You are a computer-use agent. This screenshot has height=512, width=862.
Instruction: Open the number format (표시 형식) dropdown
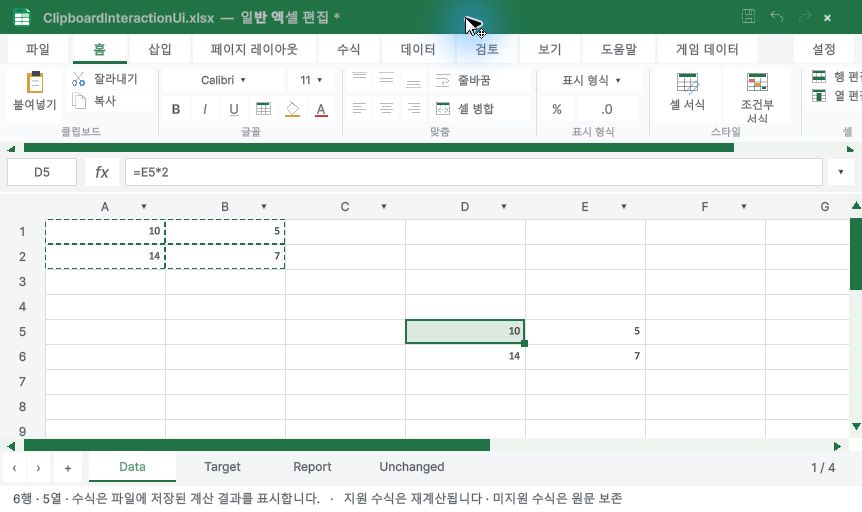[592, 80]
